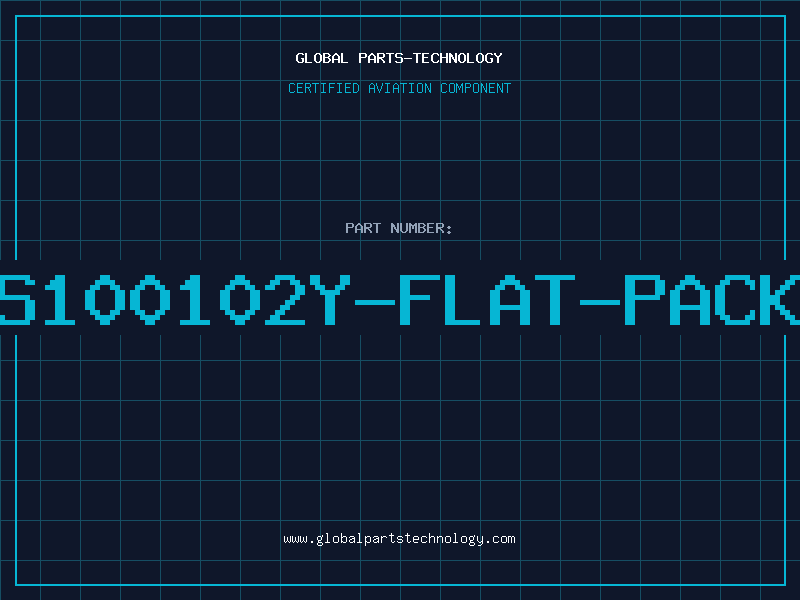The height and width of the screenshot is (600, 800).
Task: Click the word AVIATION in the subtitle
Action: pos(400,88)
